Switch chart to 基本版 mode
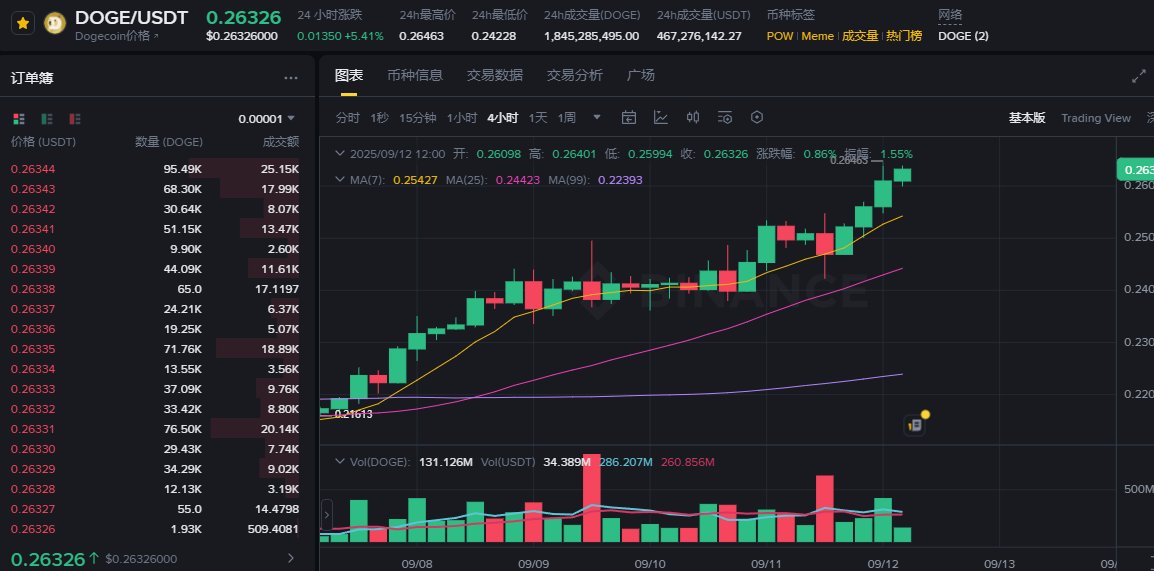The width and height of the screenshot is (1154, 571). point(1027,118)
